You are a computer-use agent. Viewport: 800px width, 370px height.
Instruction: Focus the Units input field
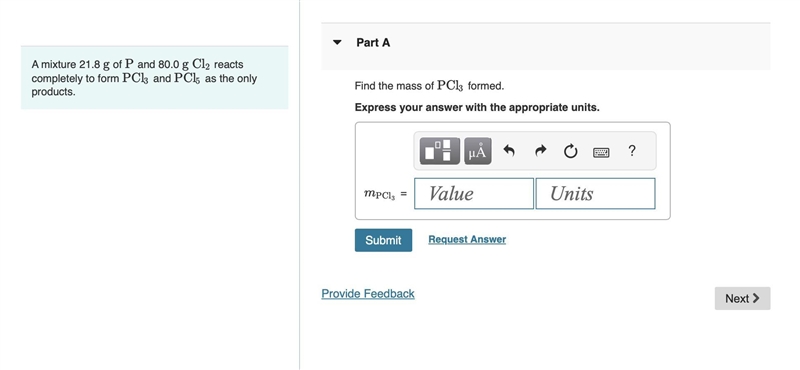tap(595, 193)
